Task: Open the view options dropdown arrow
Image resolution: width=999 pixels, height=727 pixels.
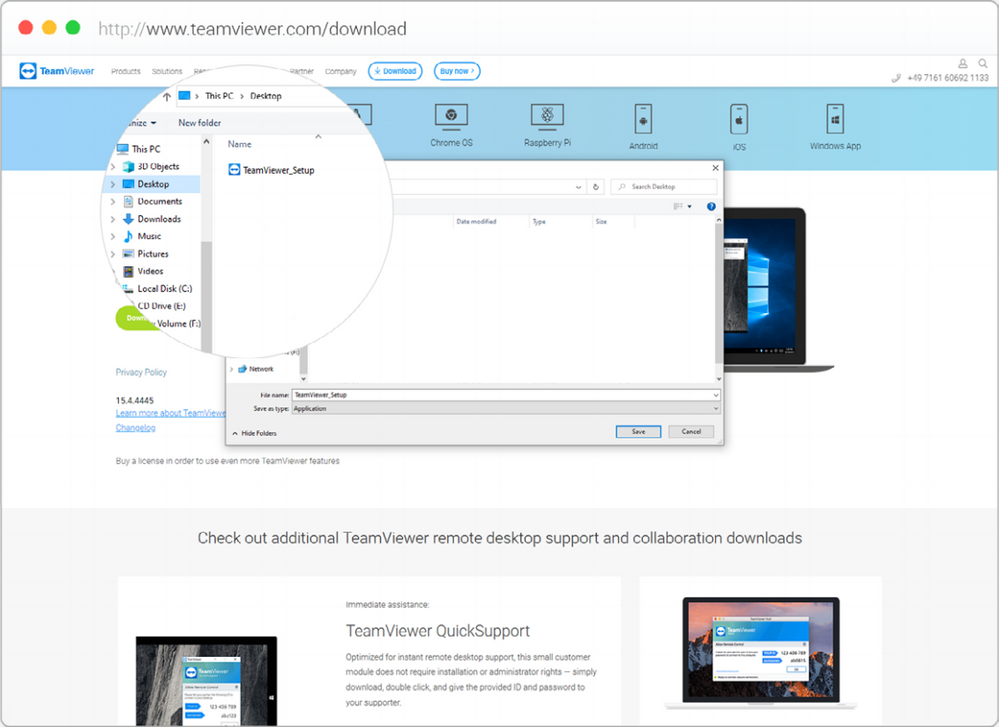Action: 689,206
